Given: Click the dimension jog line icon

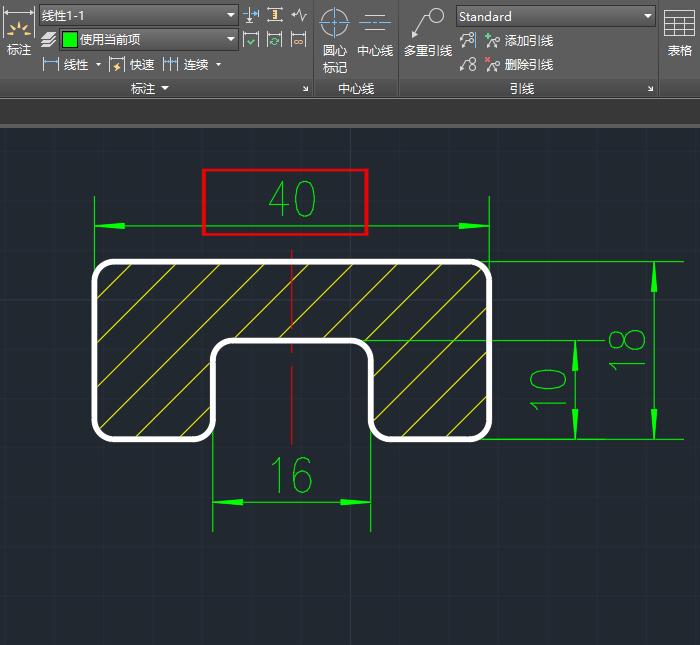Looking at the screenshot, I should point(298,16).
